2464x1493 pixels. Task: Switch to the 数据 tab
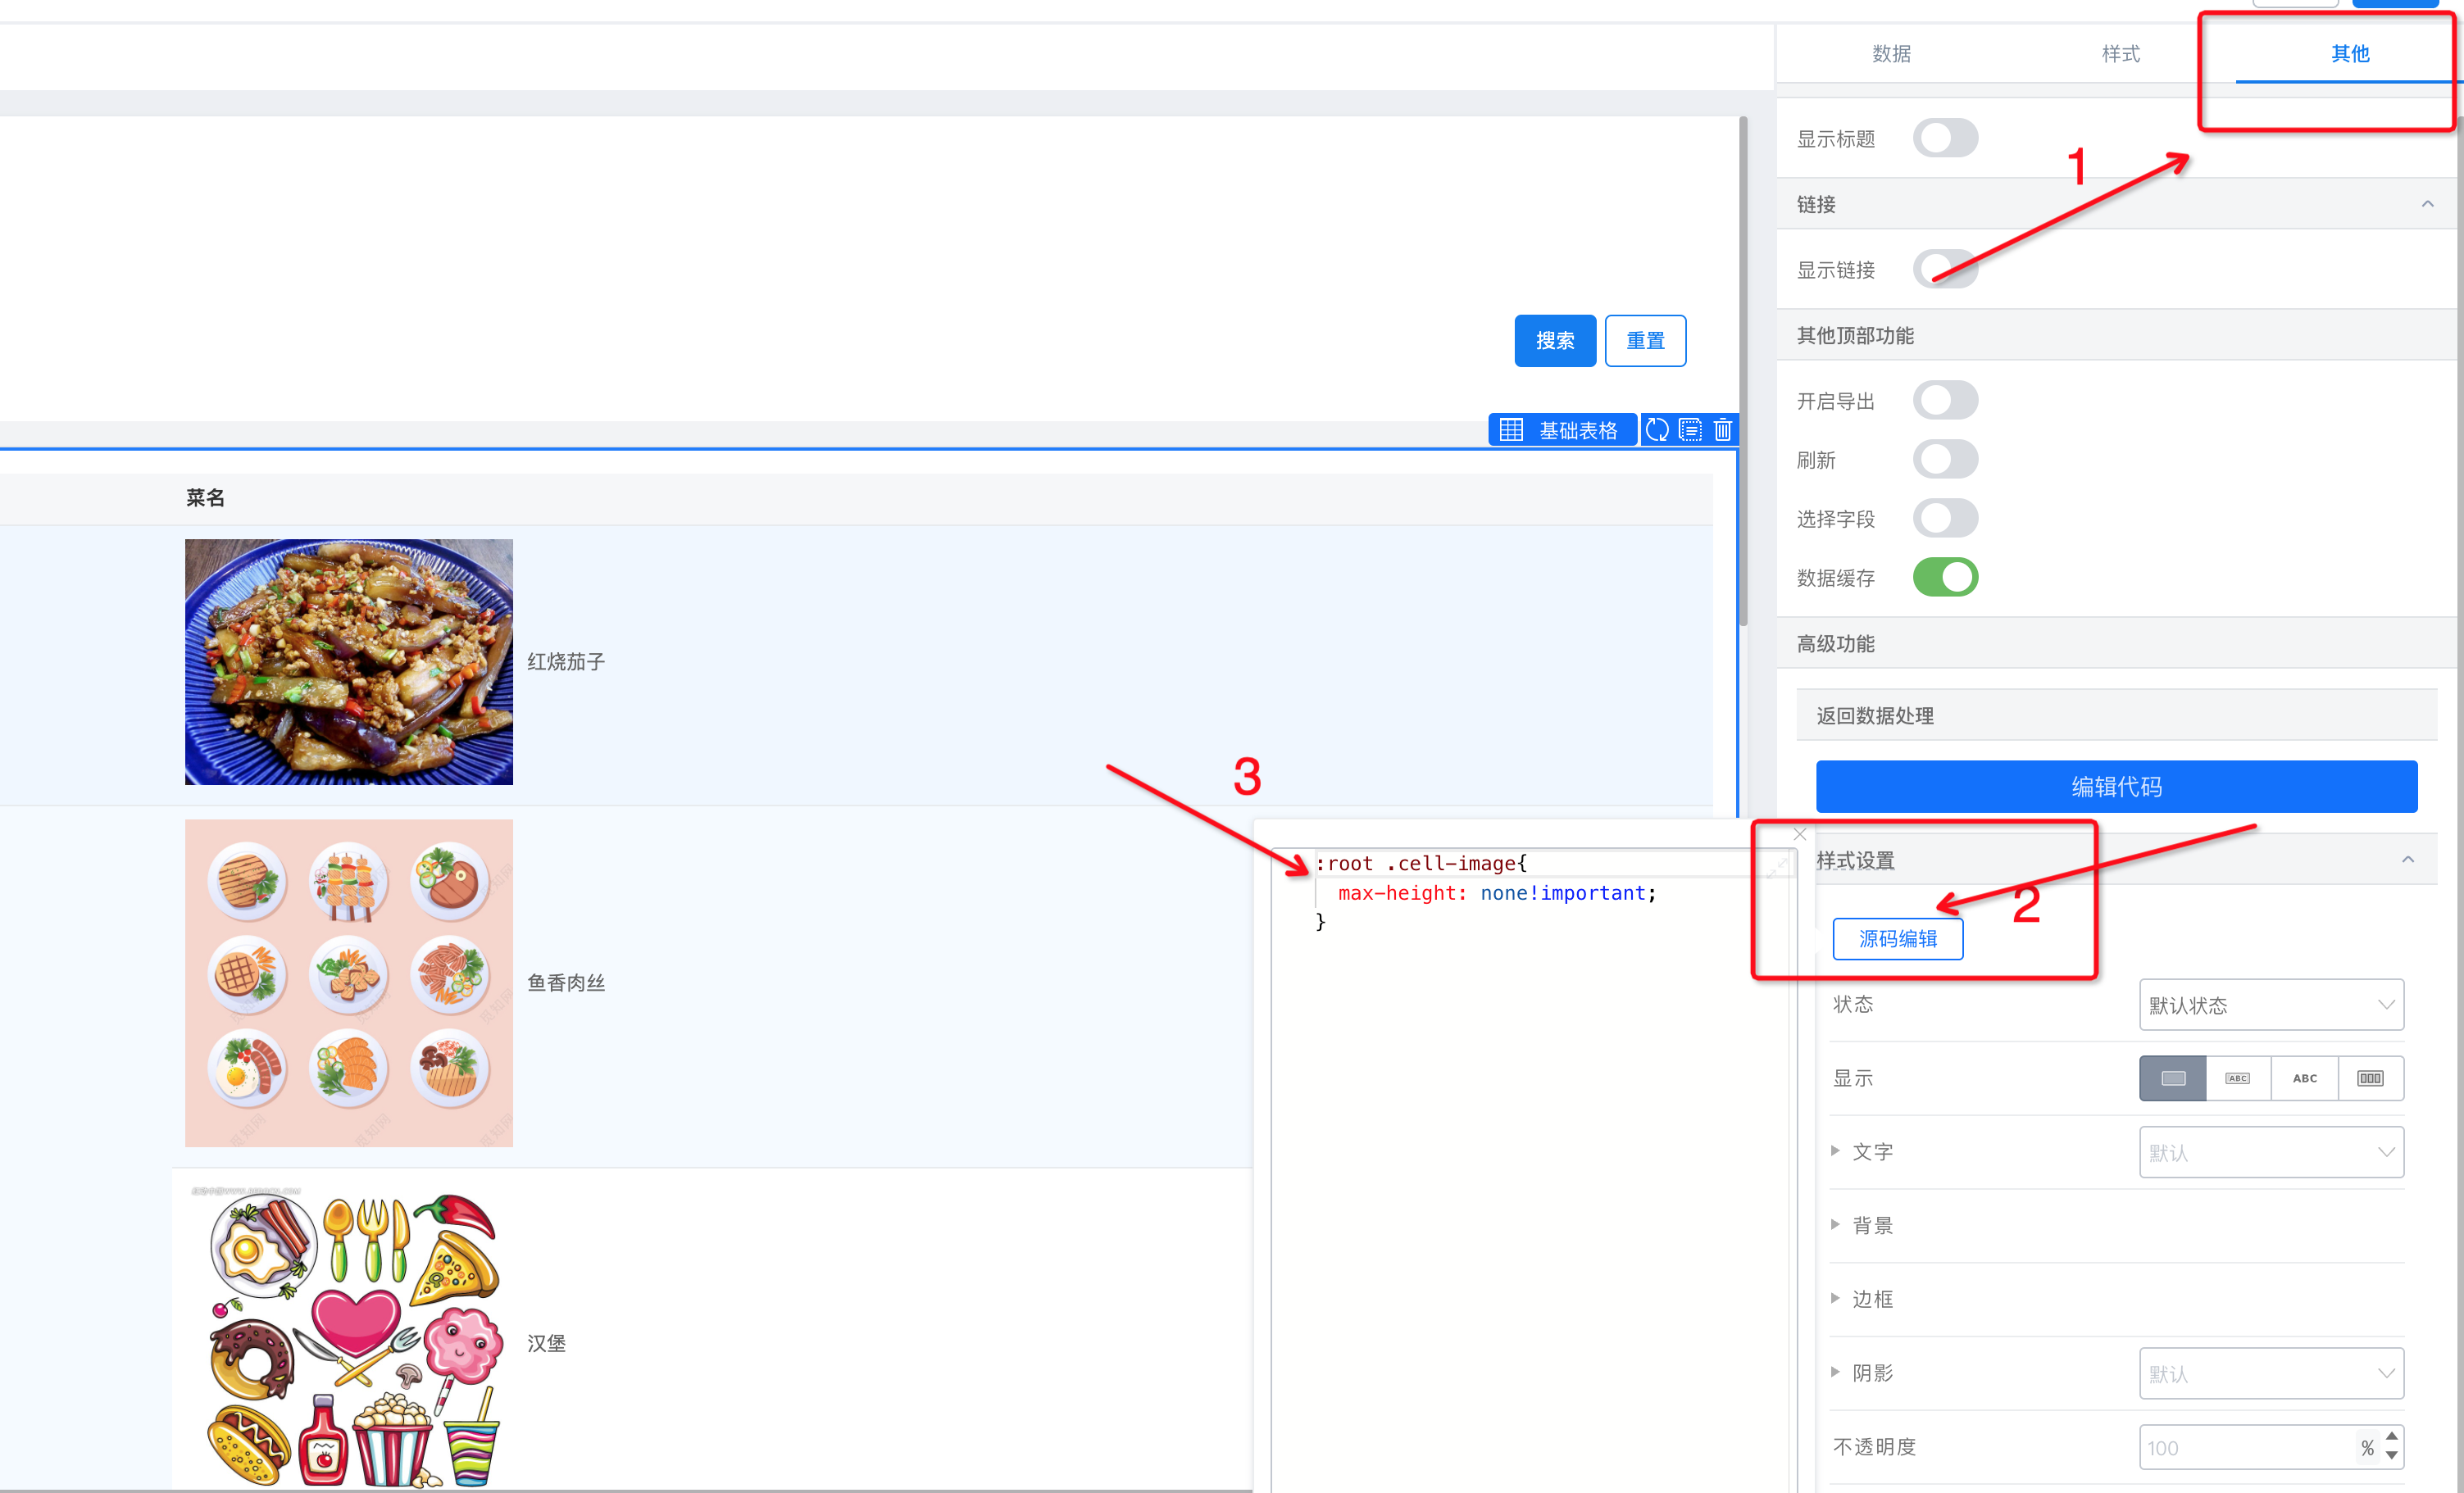pyautogui.click(x=1891, y=53)
